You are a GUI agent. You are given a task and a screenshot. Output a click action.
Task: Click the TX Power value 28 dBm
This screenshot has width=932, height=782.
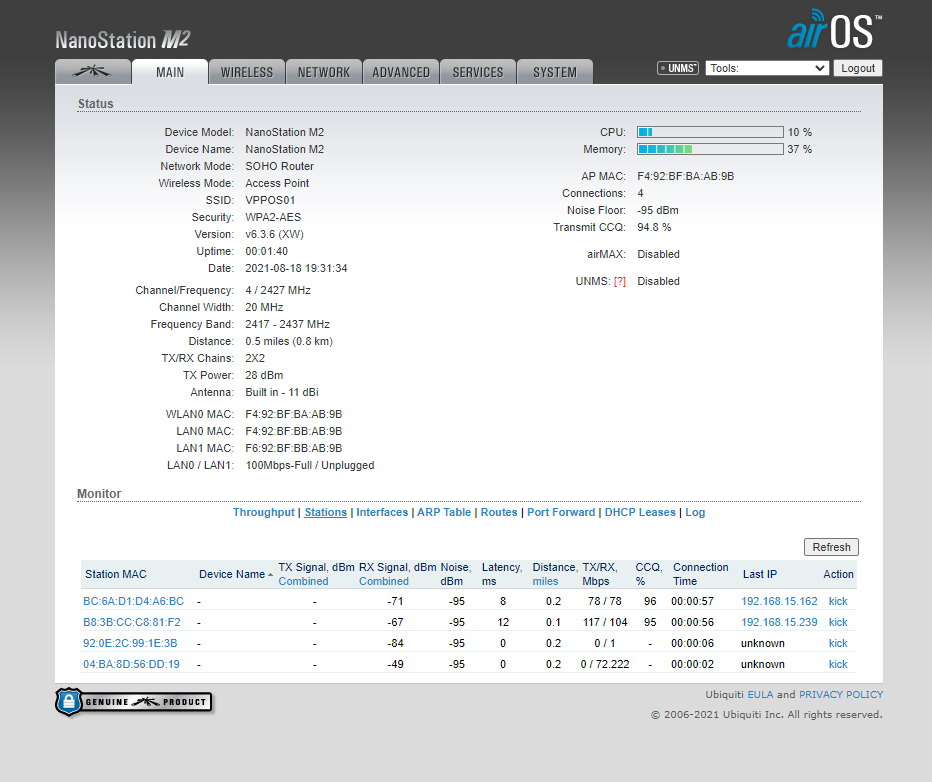(x=264, y=375)
